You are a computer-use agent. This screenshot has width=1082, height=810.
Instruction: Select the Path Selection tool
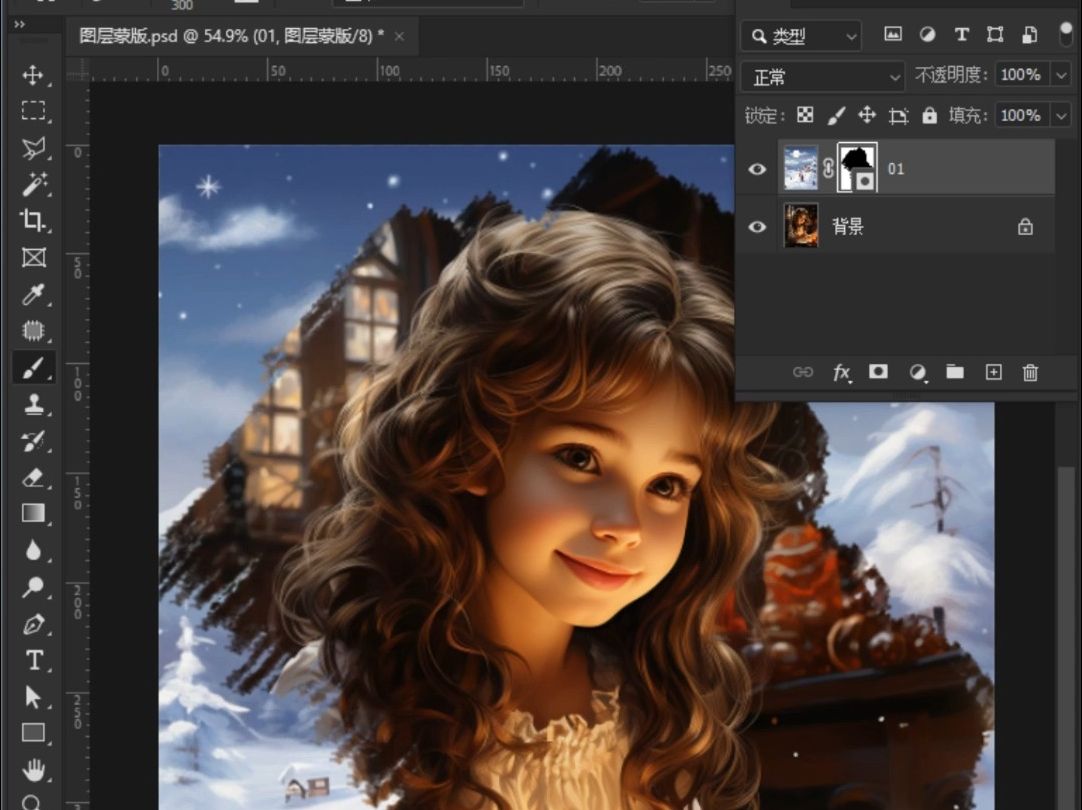click(32, 697)
